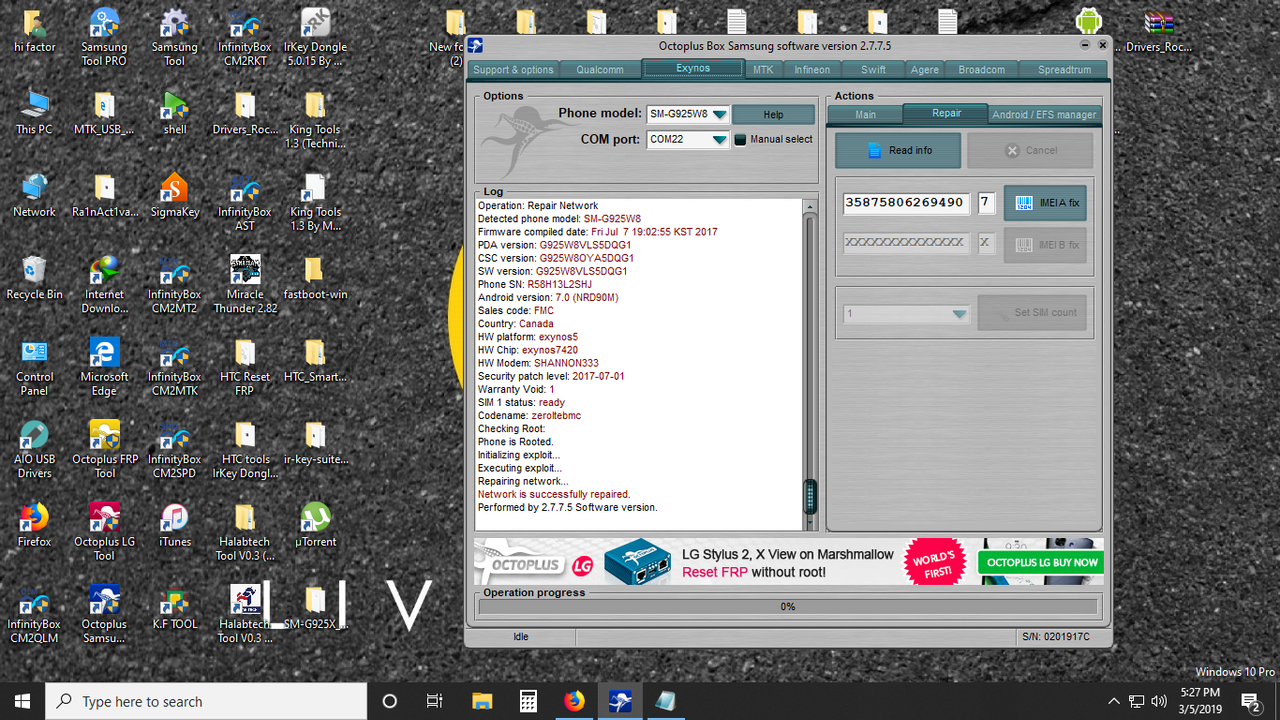Open the Main actions tab
Image resolution: width=1280 pixels, height=720 pixels.
tap(866, 115)
